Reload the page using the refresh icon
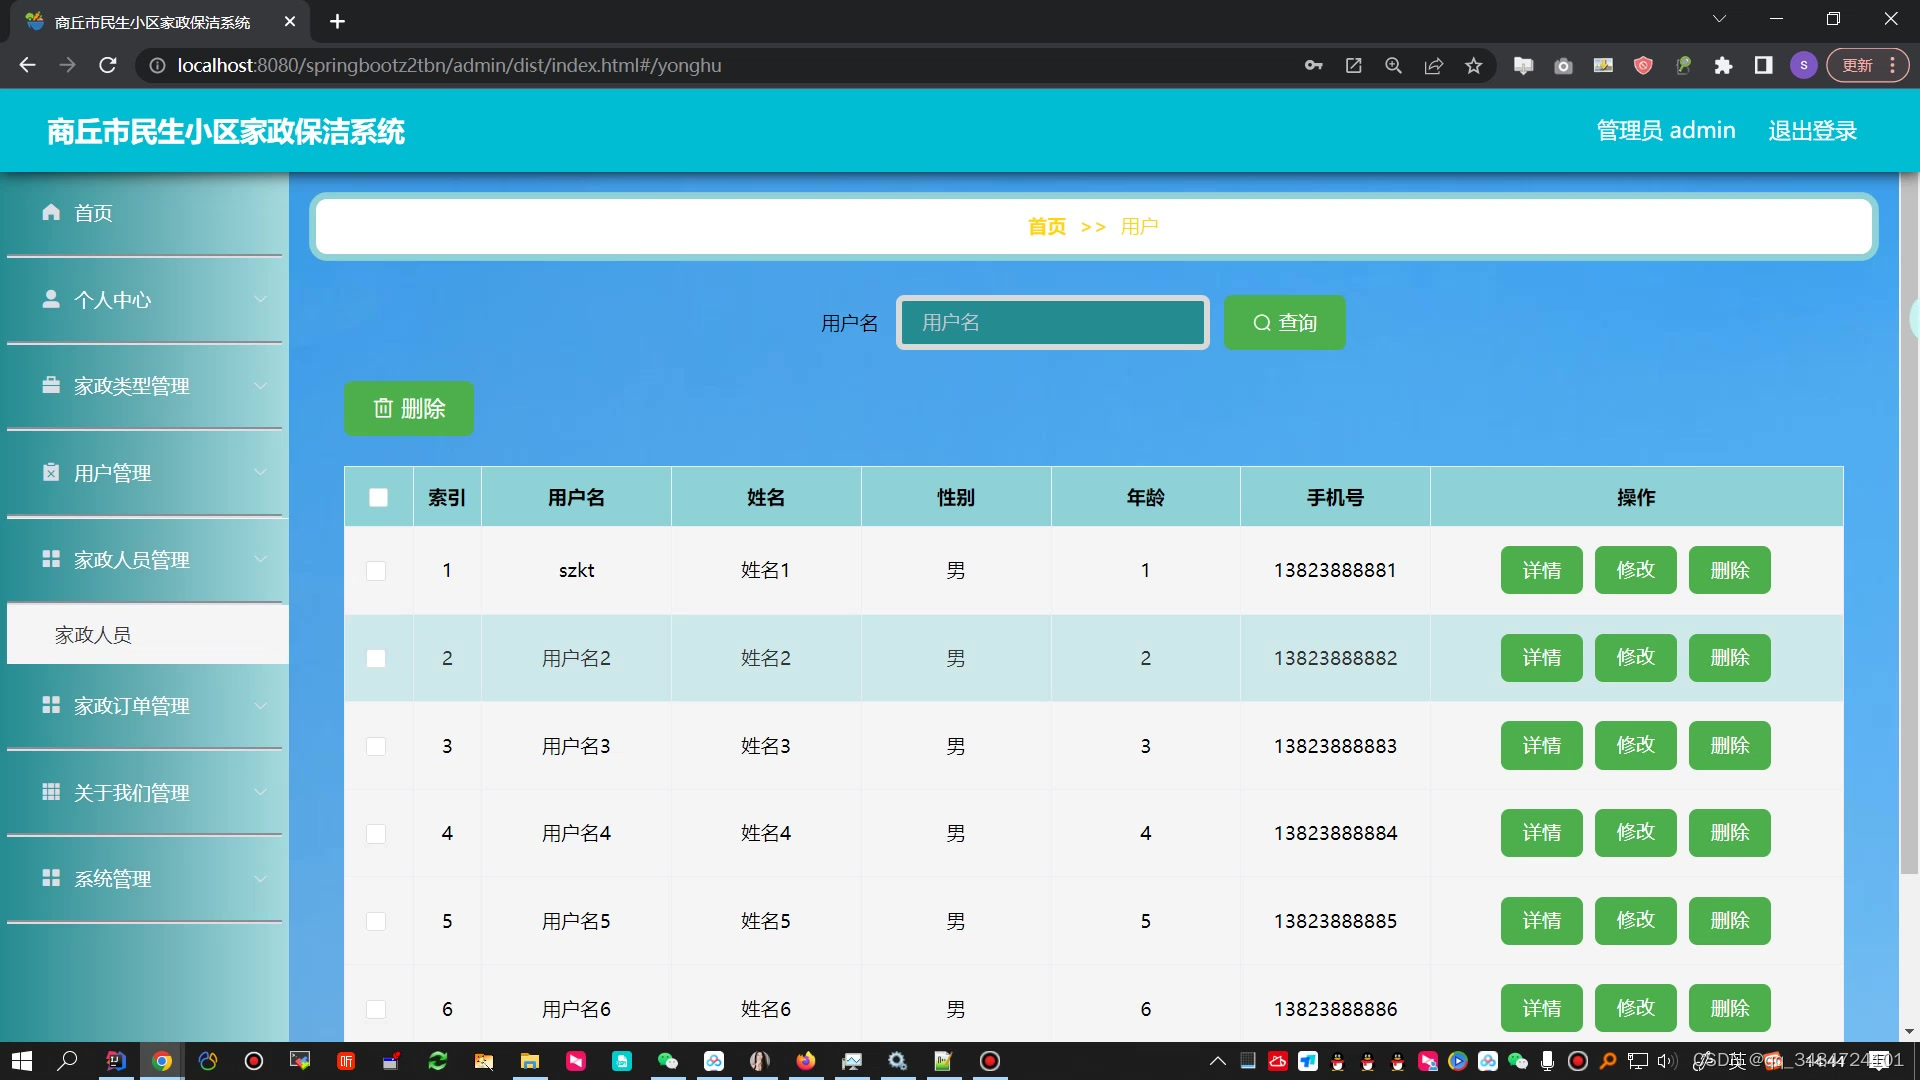Viewport: 1920px width, 1080px height. coord(108,66)
